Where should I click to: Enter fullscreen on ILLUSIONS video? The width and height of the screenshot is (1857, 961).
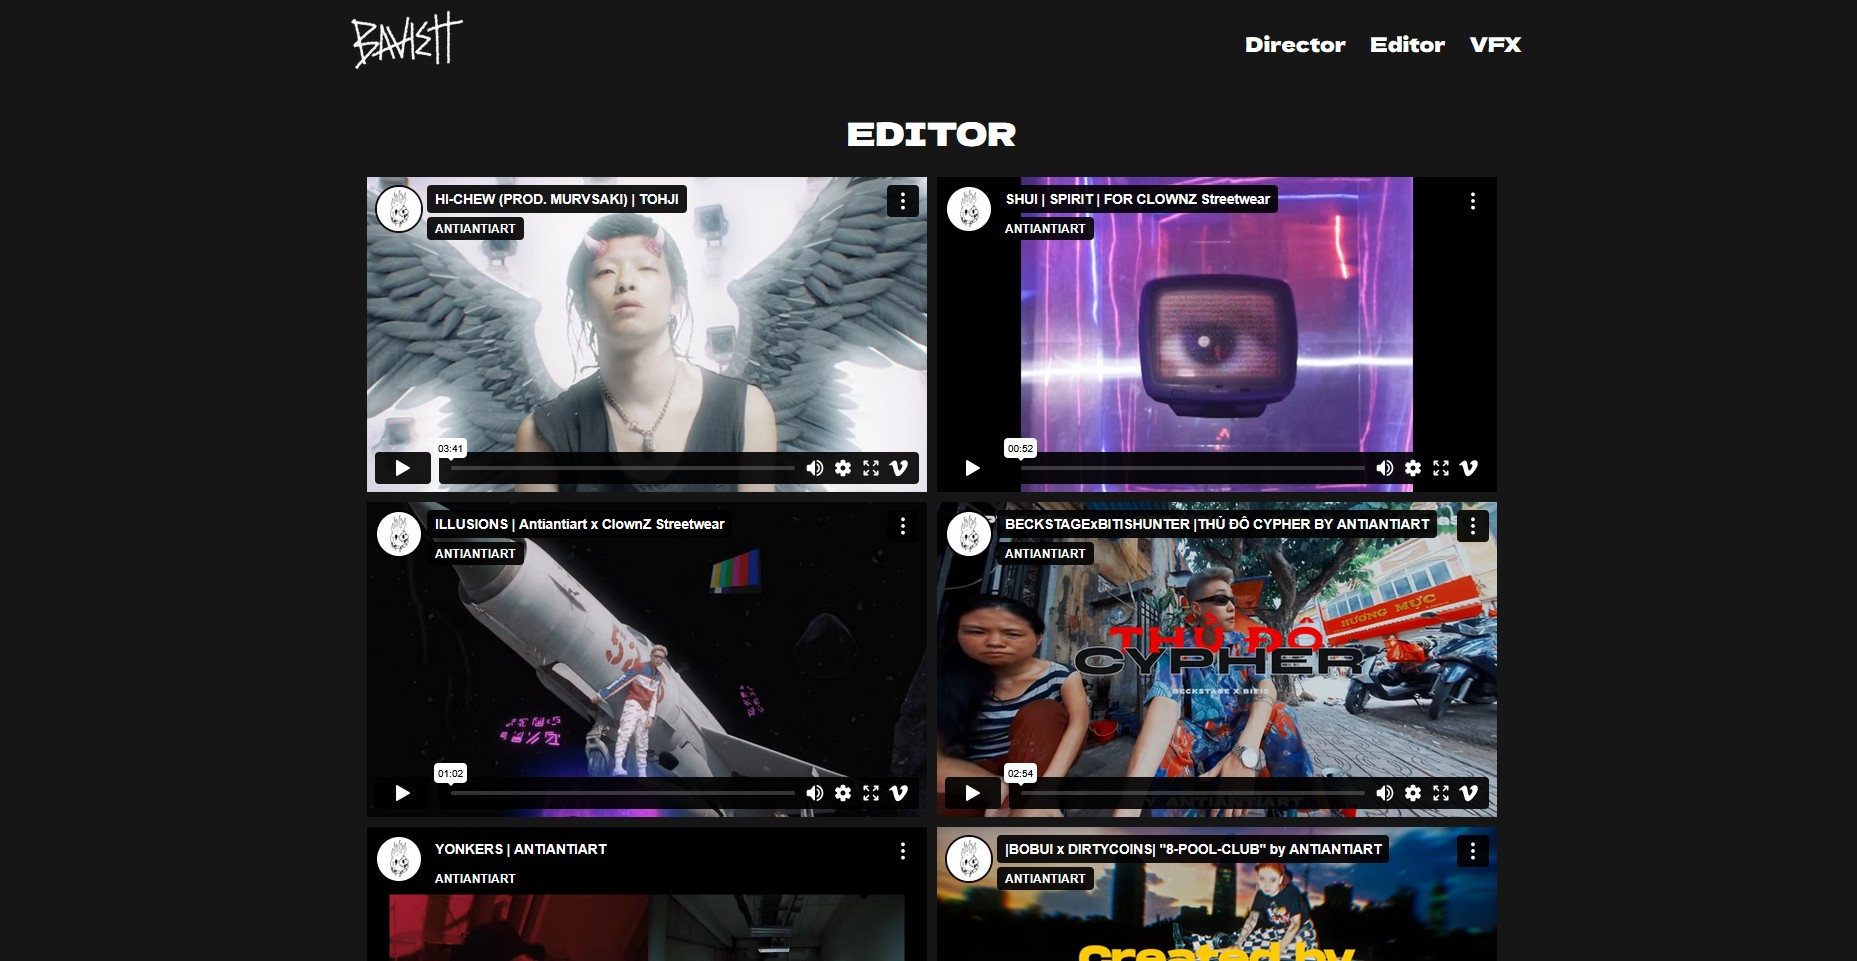click(x=871, y=793)
